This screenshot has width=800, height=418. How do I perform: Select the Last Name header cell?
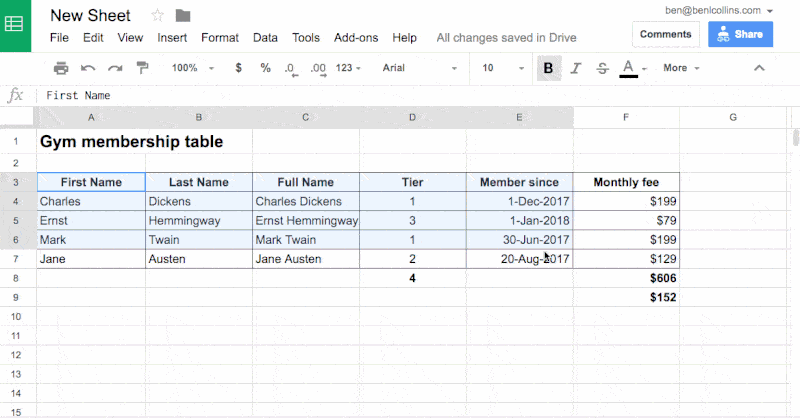coord(198,182)
